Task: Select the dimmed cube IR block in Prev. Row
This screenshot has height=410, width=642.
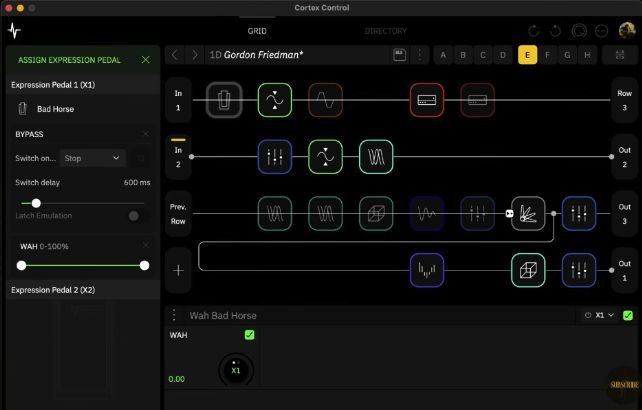Action: tap(376, 213)
